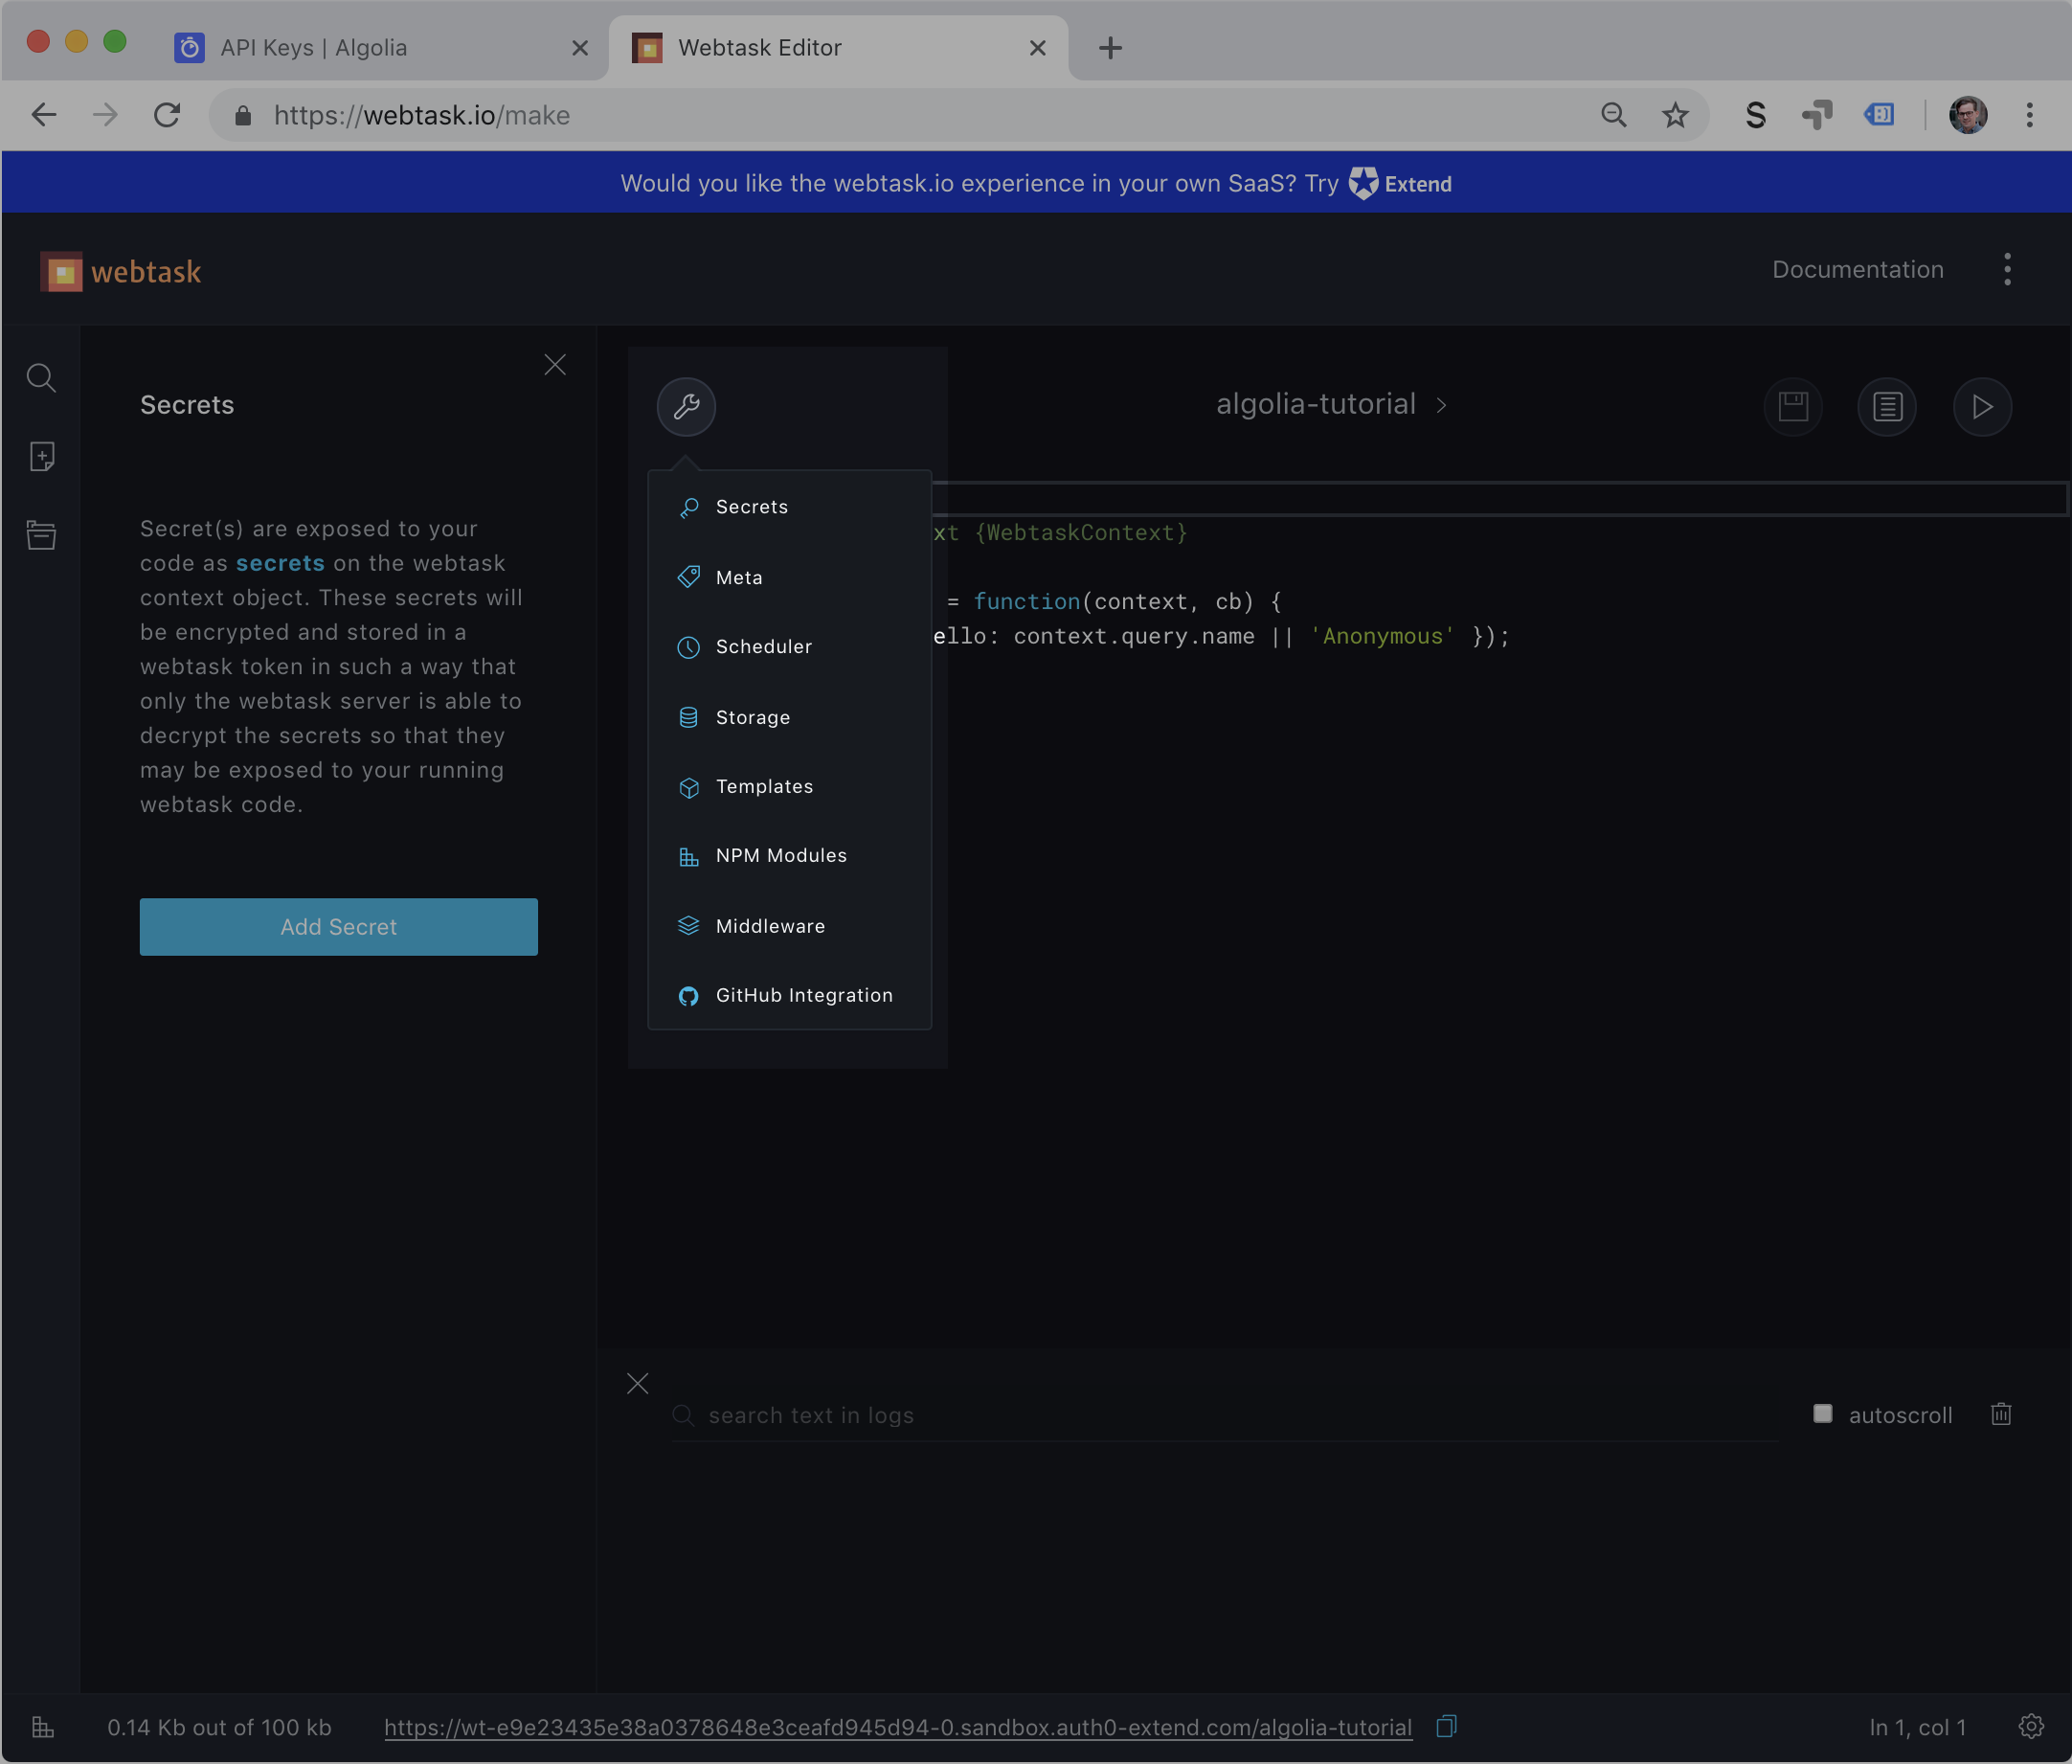
Task: Open the webtasks archive list icon
Action: 41,535
